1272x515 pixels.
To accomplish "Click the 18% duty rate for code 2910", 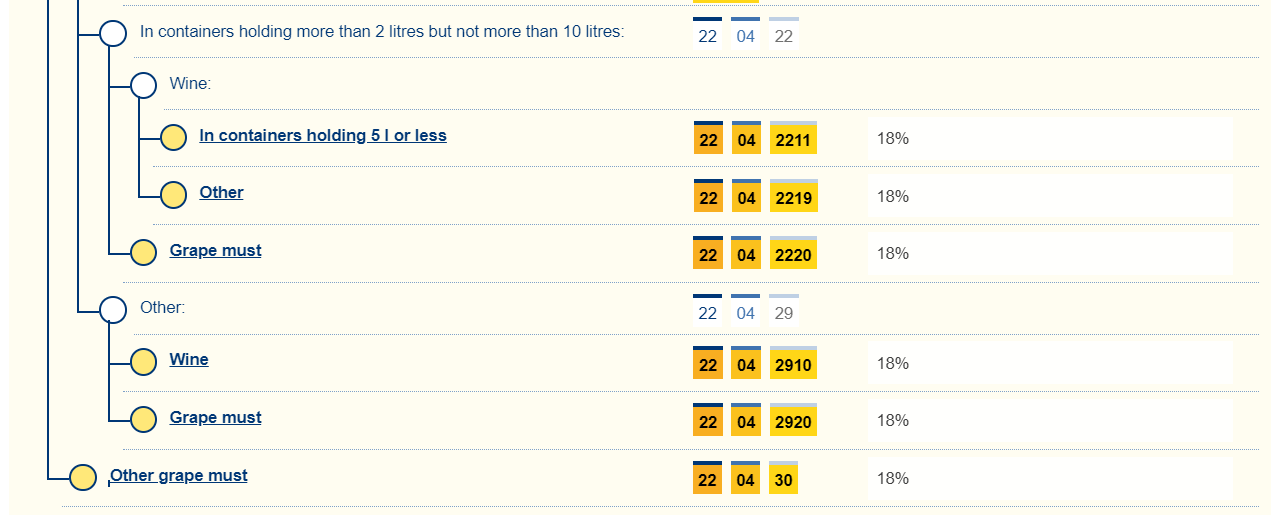I will pos(893,363).
